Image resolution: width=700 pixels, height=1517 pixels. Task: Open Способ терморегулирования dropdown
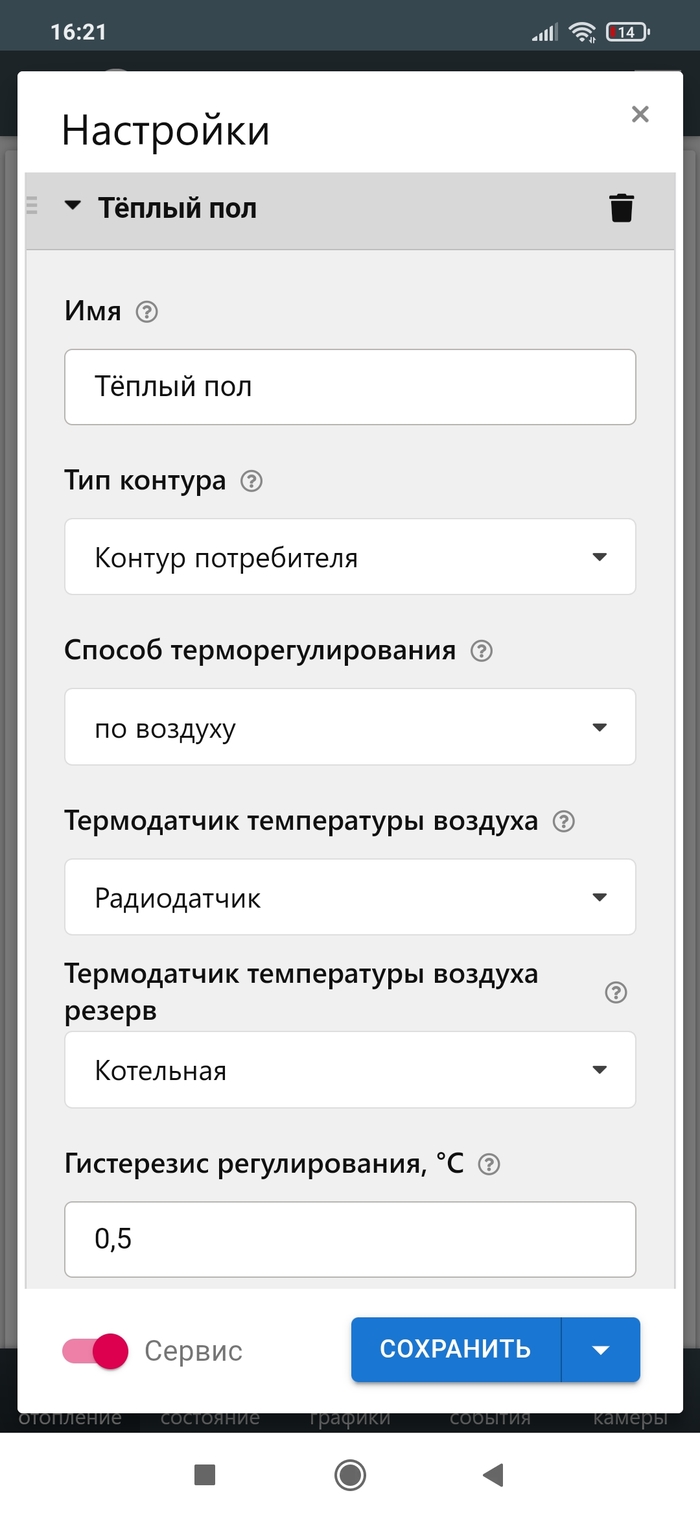pyautogui.click(x=350, y=727)
